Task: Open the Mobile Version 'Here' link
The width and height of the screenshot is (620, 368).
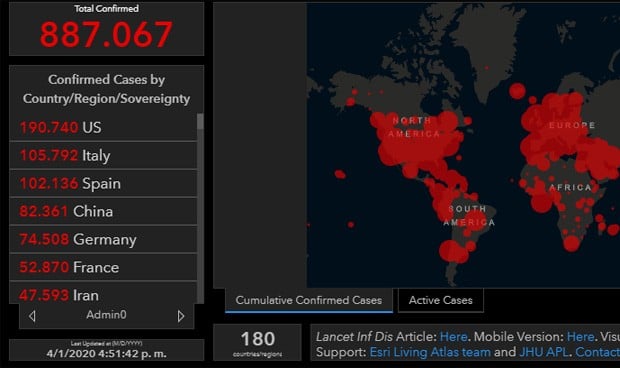Action: click(x=580, y=337)
